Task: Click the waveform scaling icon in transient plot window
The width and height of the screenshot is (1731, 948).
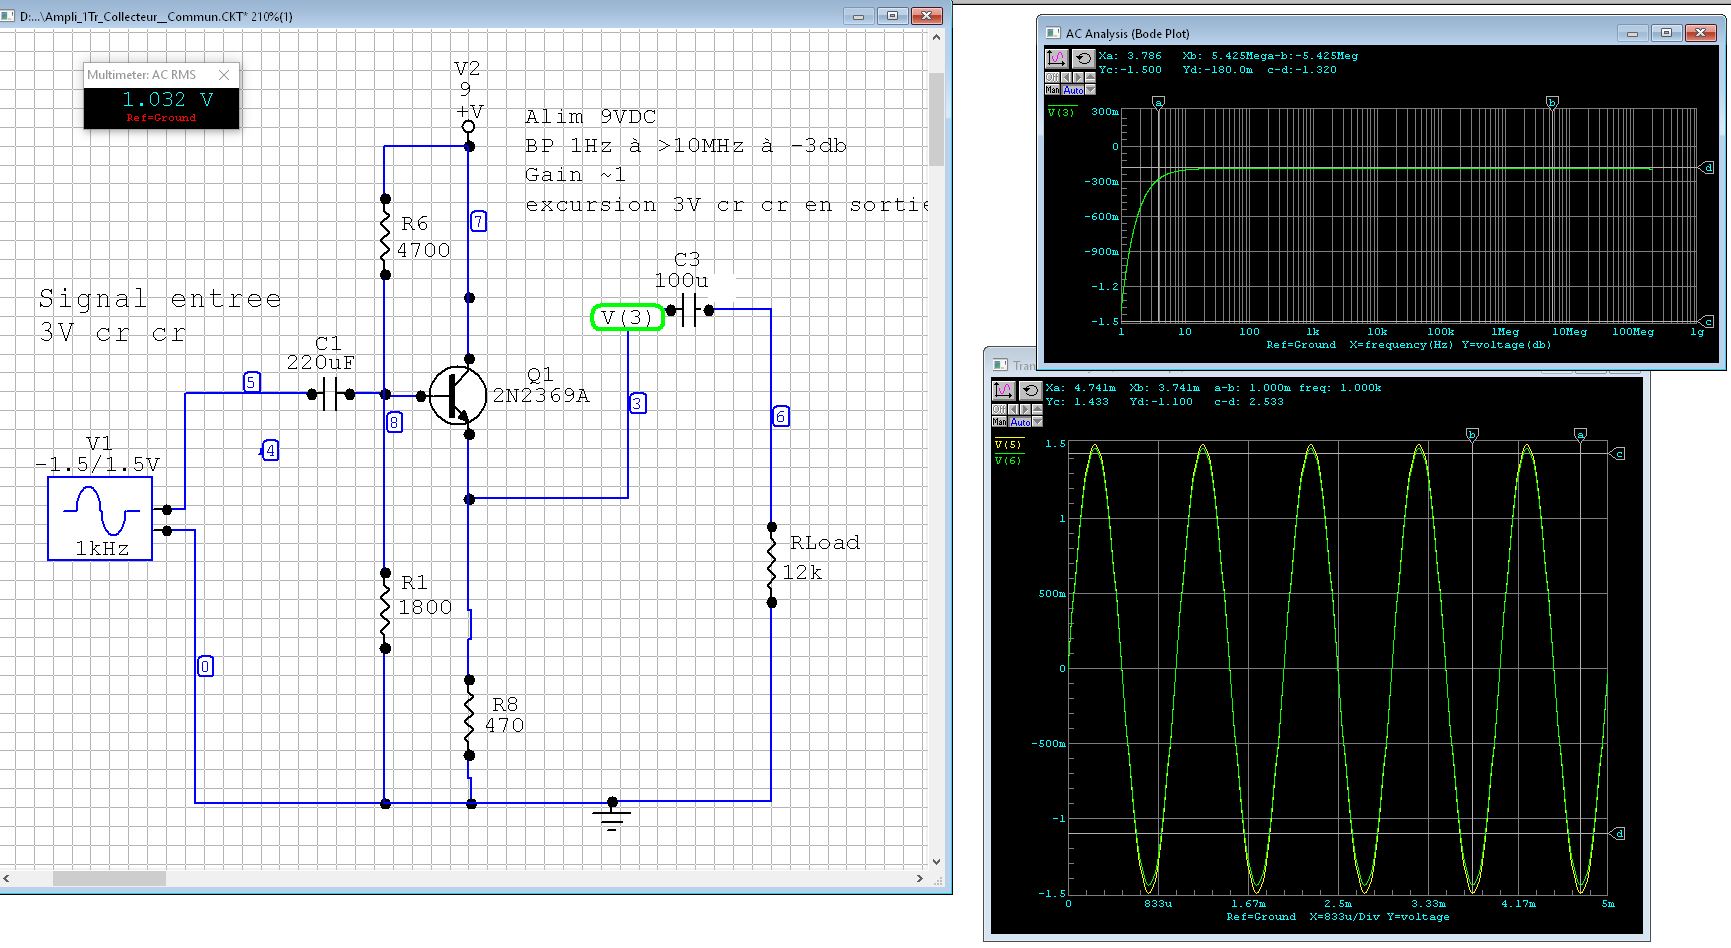Action: pyautogui.click(x=1003, y=391)
